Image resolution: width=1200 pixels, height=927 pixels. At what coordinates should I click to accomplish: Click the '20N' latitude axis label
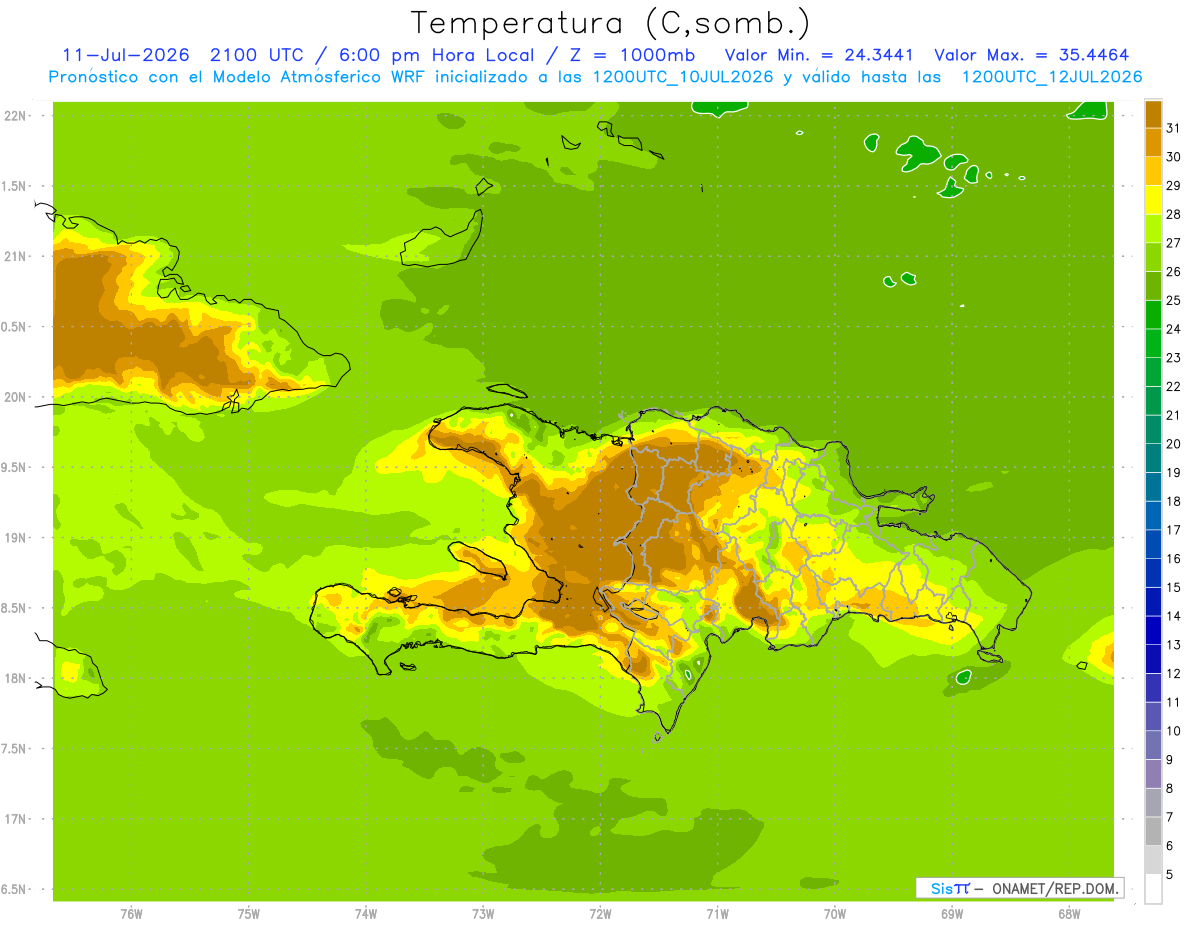[x=16, y=397]
